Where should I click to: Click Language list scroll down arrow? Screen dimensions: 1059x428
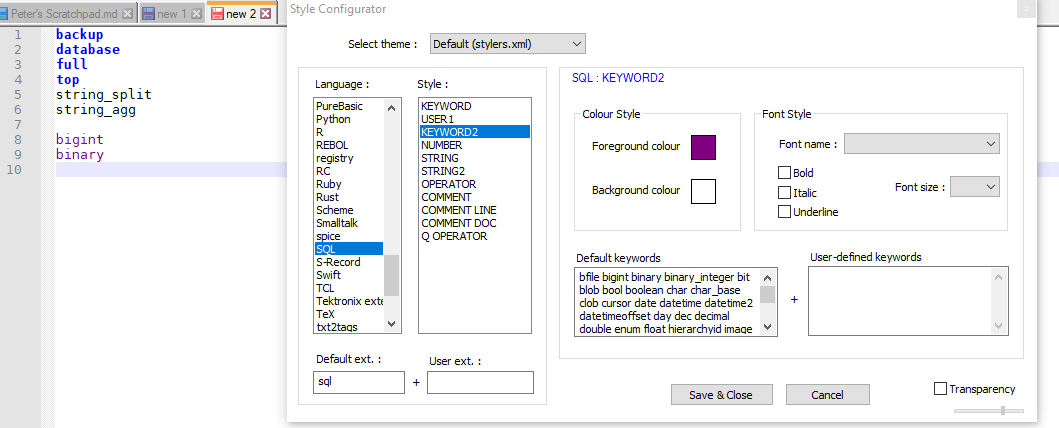(x=392, y=325)
